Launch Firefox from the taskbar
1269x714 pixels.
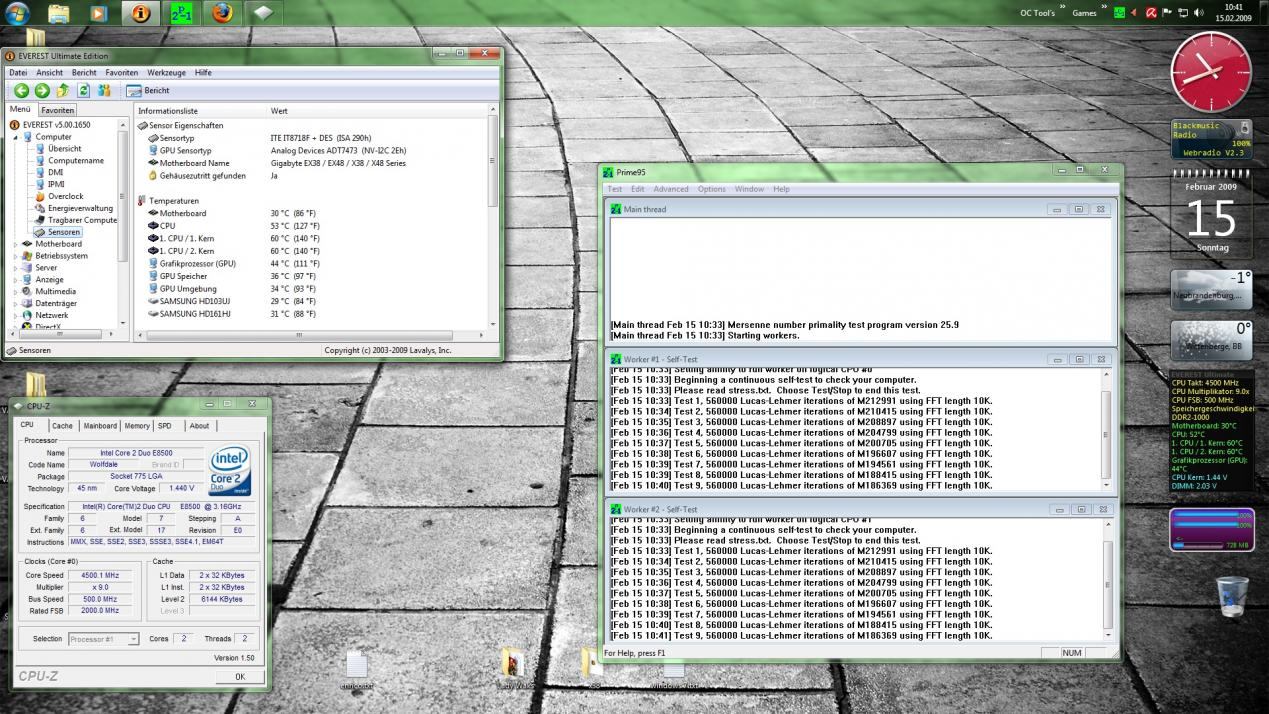222,13
